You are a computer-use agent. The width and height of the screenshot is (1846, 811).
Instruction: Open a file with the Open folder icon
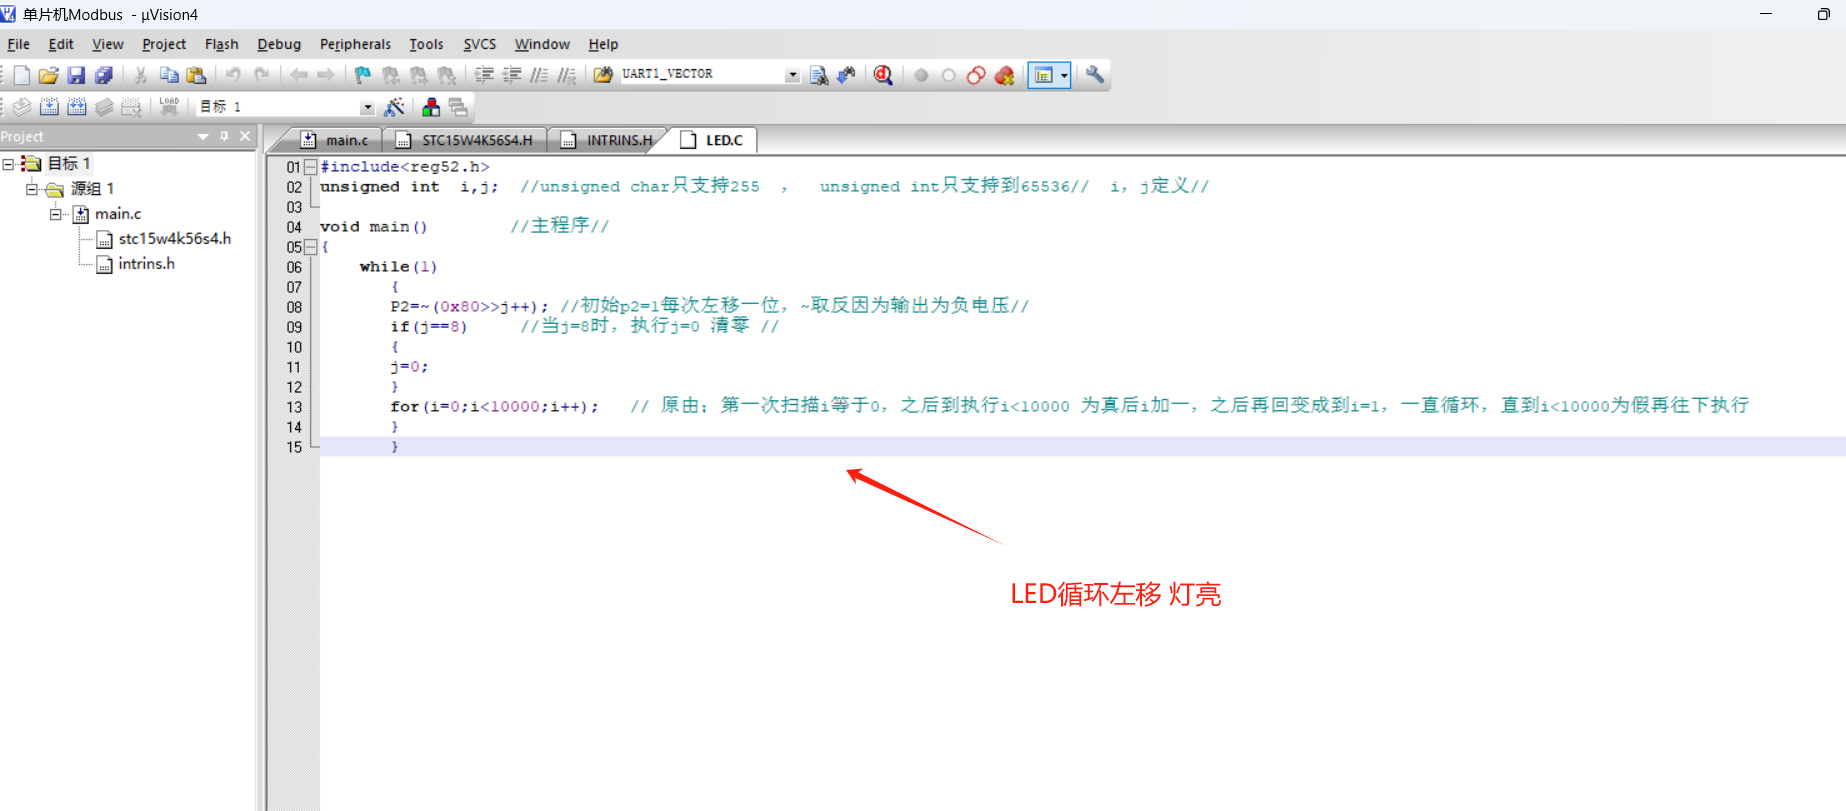click(48, 75)
